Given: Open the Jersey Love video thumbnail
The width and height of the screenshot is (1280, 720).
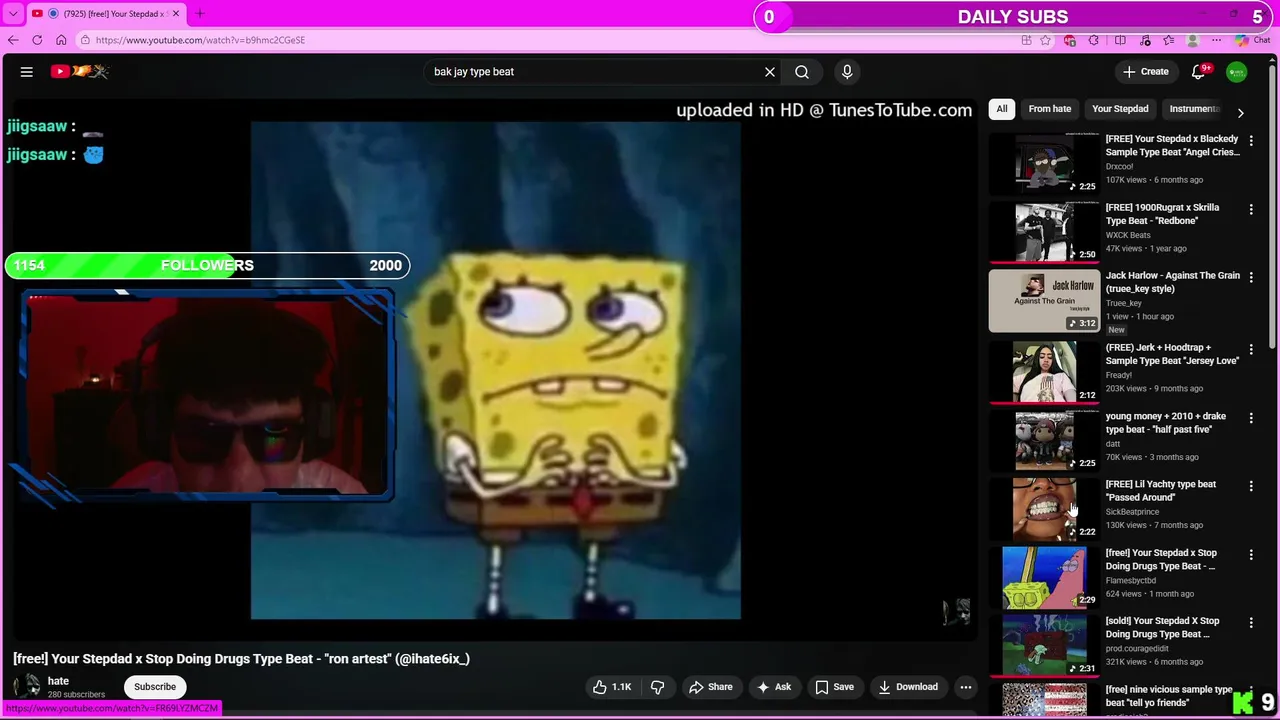Looking at the screenshot, I should (x=1044, y=372).
